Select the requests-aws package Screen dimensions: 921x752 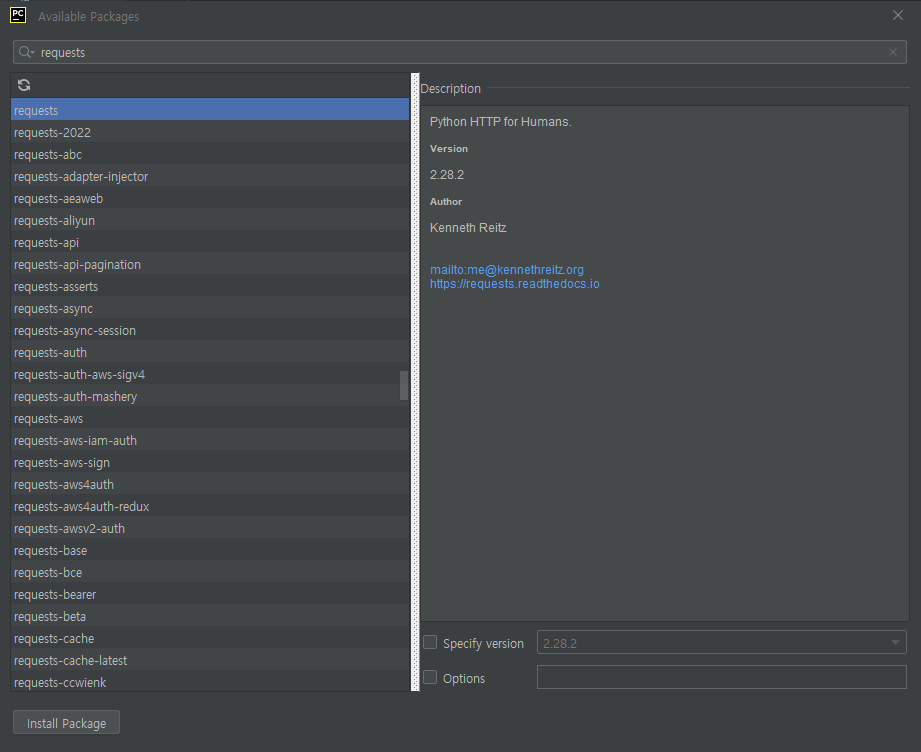pos(210,418)
